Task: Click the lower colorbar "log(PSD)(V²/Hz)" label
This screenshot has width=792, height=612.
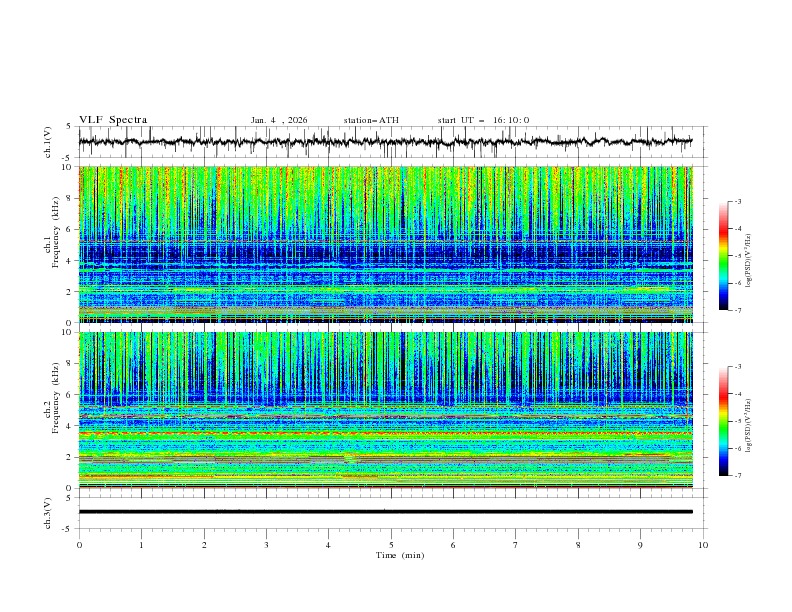Action: pyautogui.click(x=749, y=426)
